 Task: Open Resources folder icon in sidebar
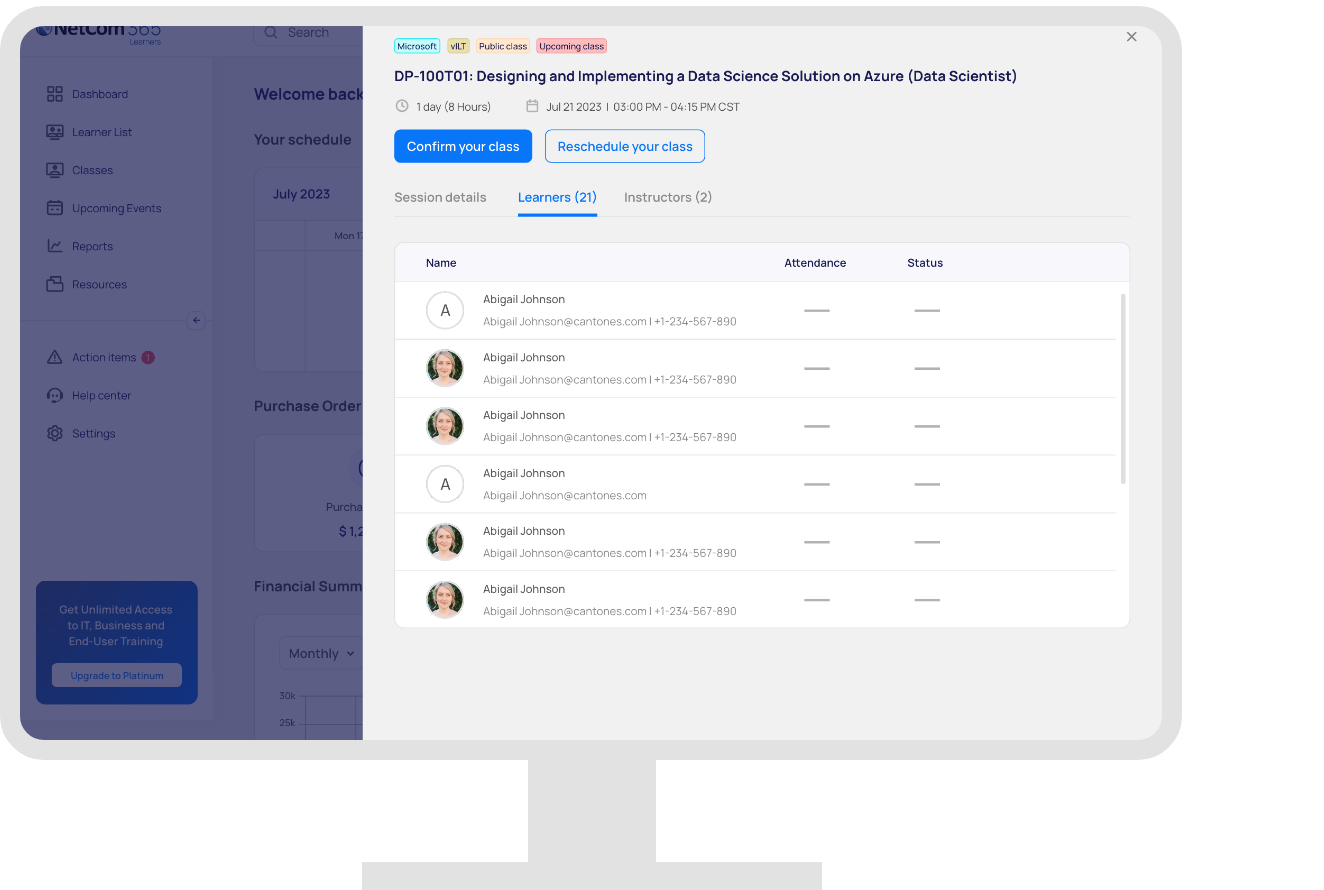[x=55, y=284]
